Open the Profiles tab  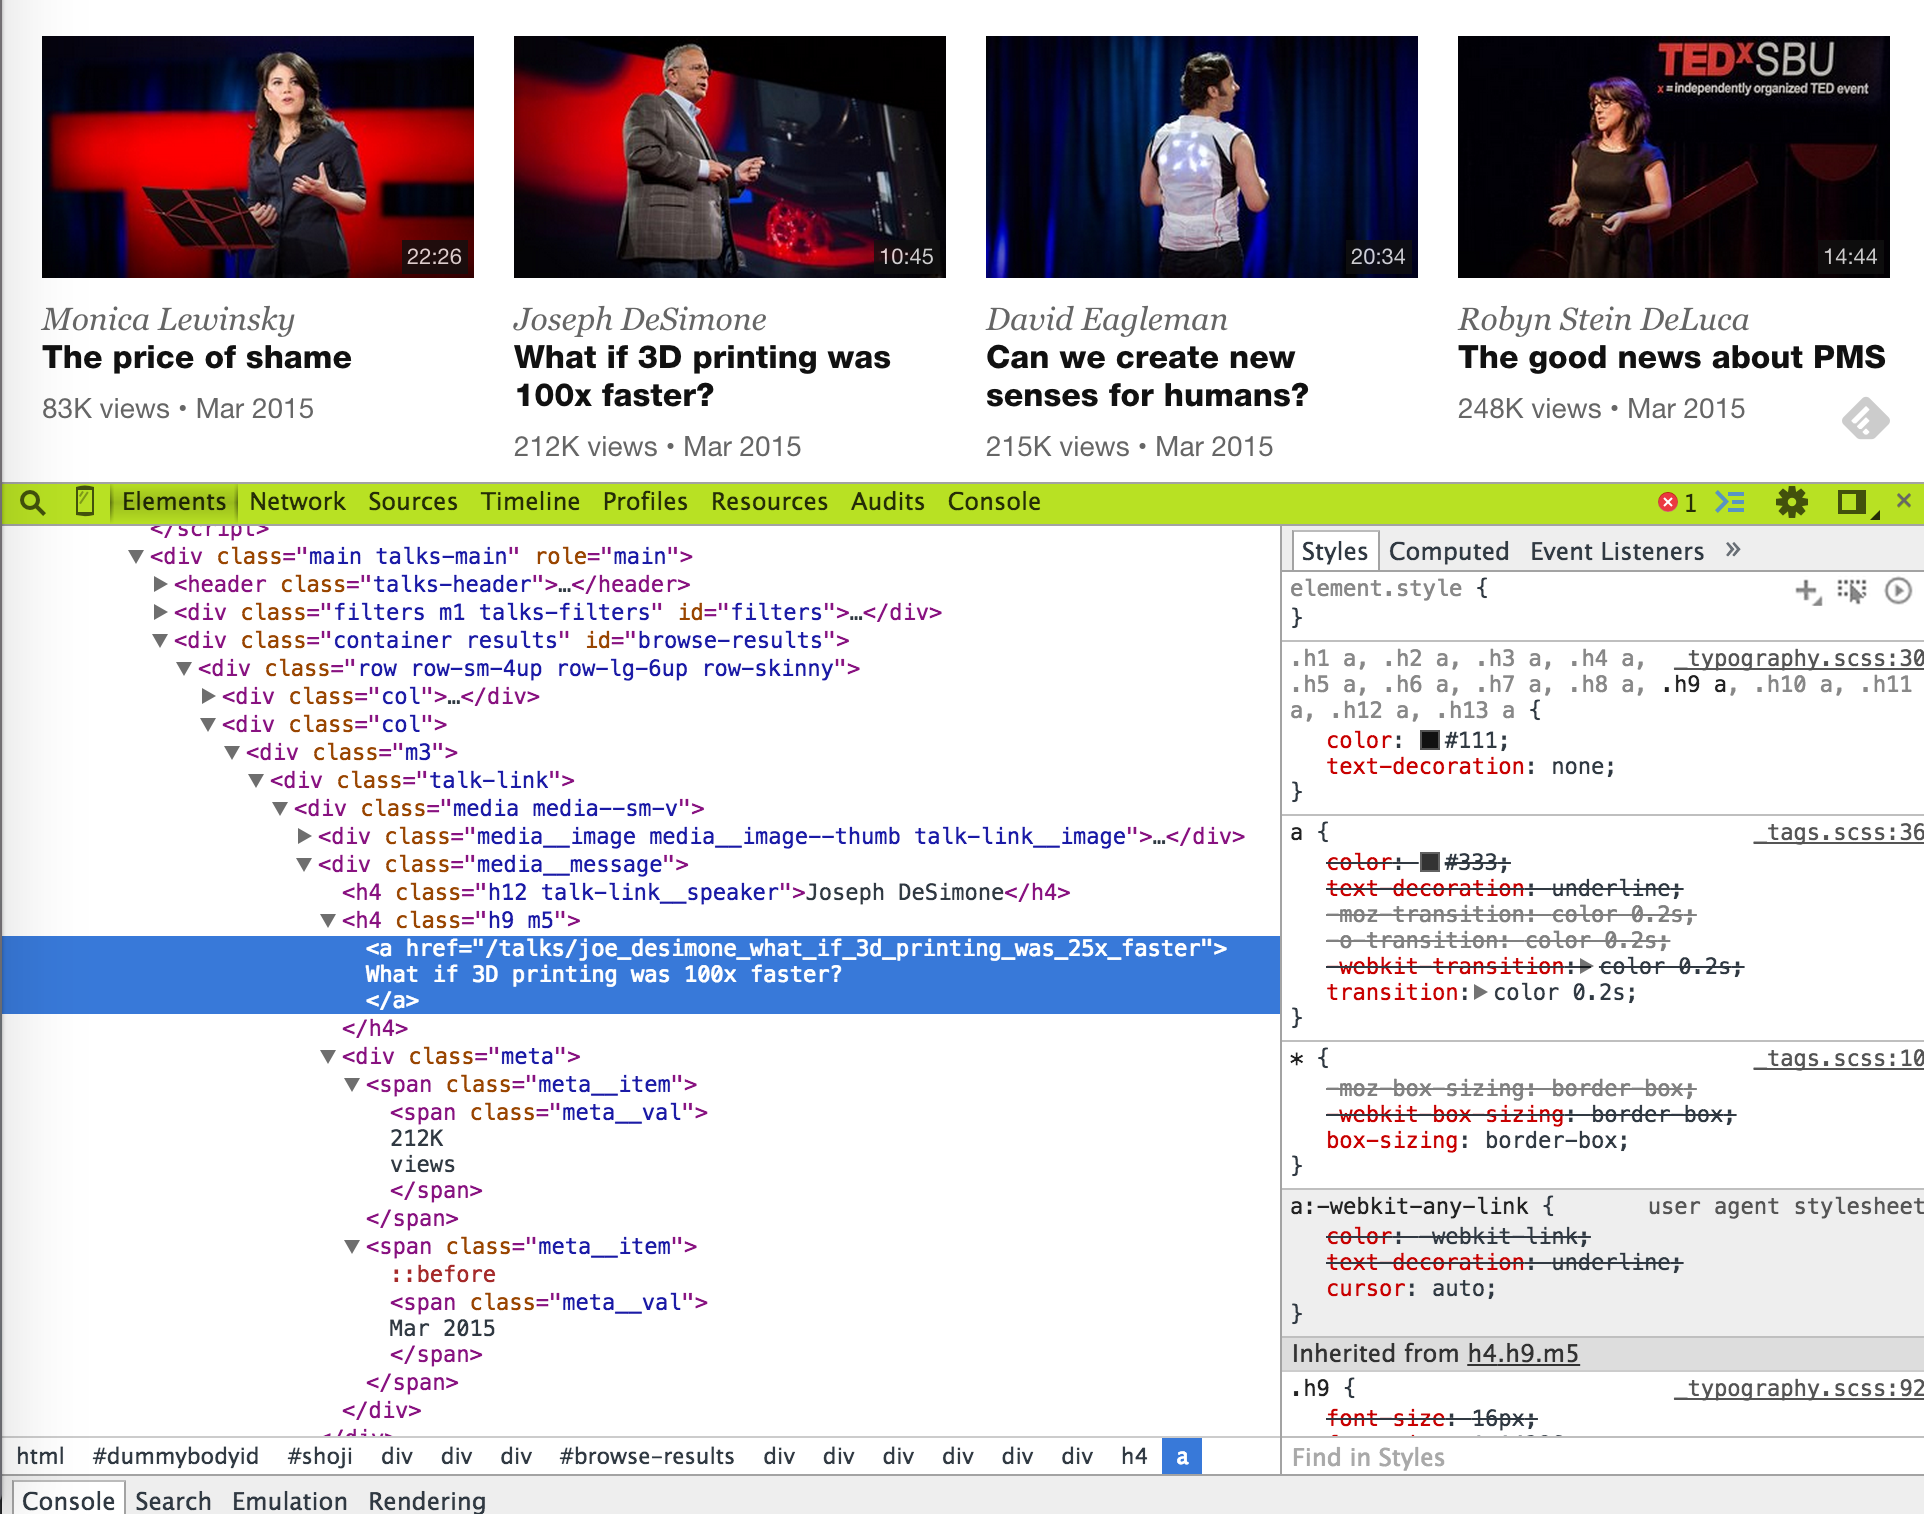point(645,502)
